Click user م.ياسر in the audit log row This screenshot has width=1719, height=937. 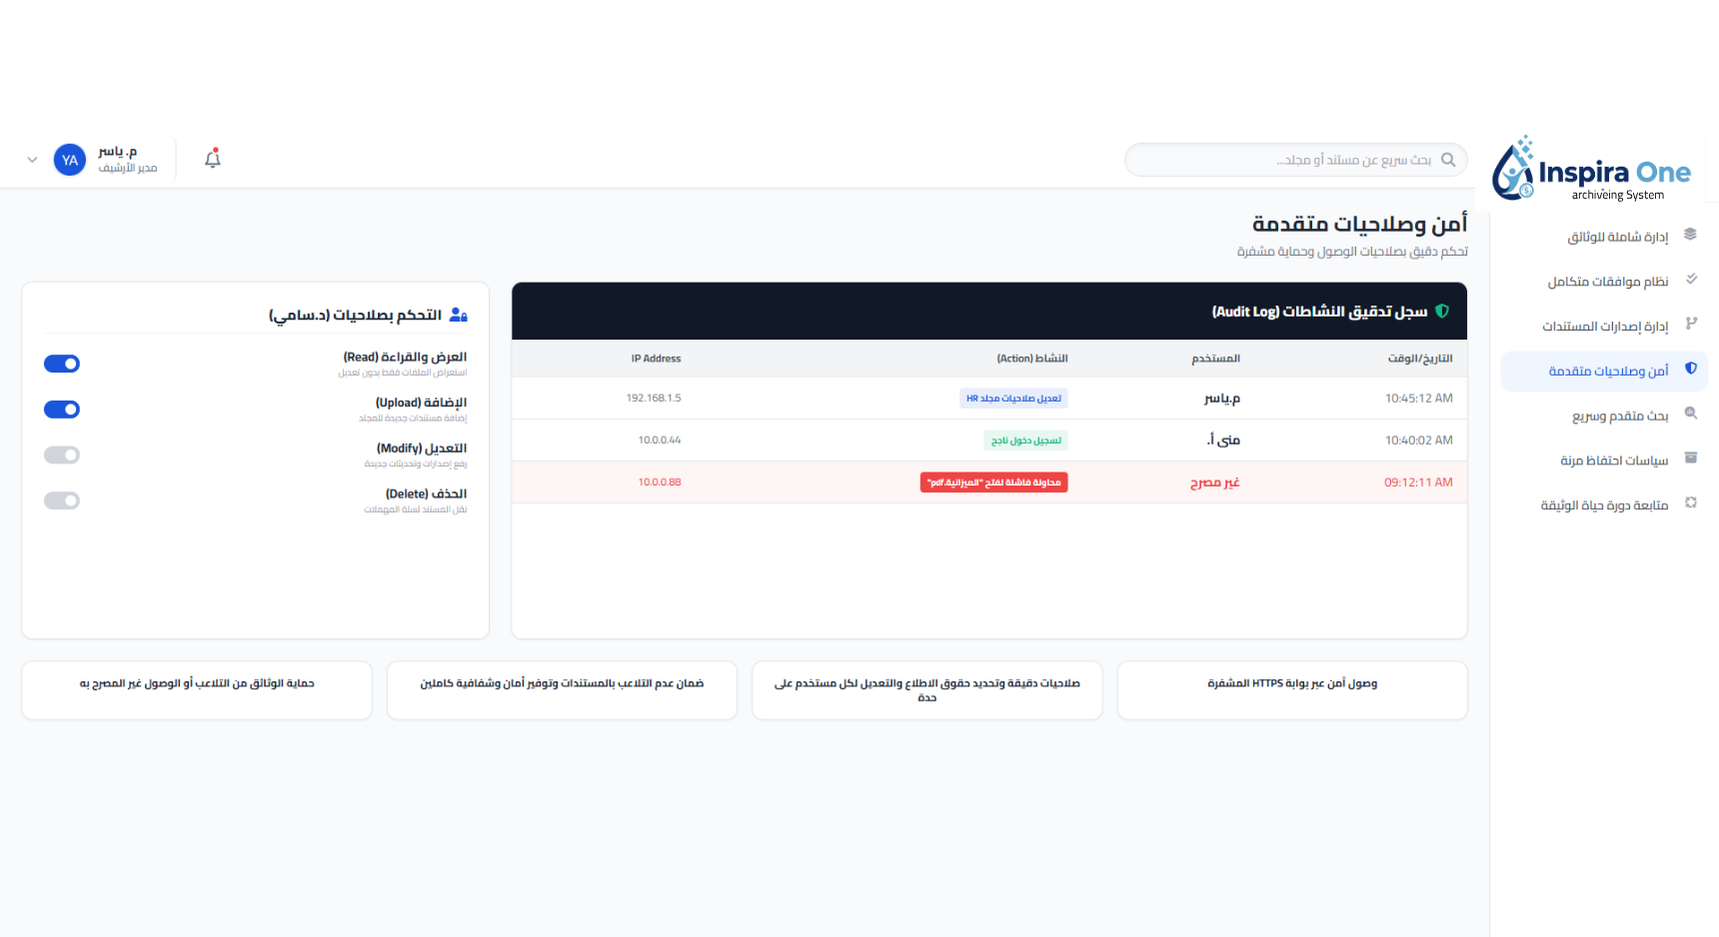1222,398
